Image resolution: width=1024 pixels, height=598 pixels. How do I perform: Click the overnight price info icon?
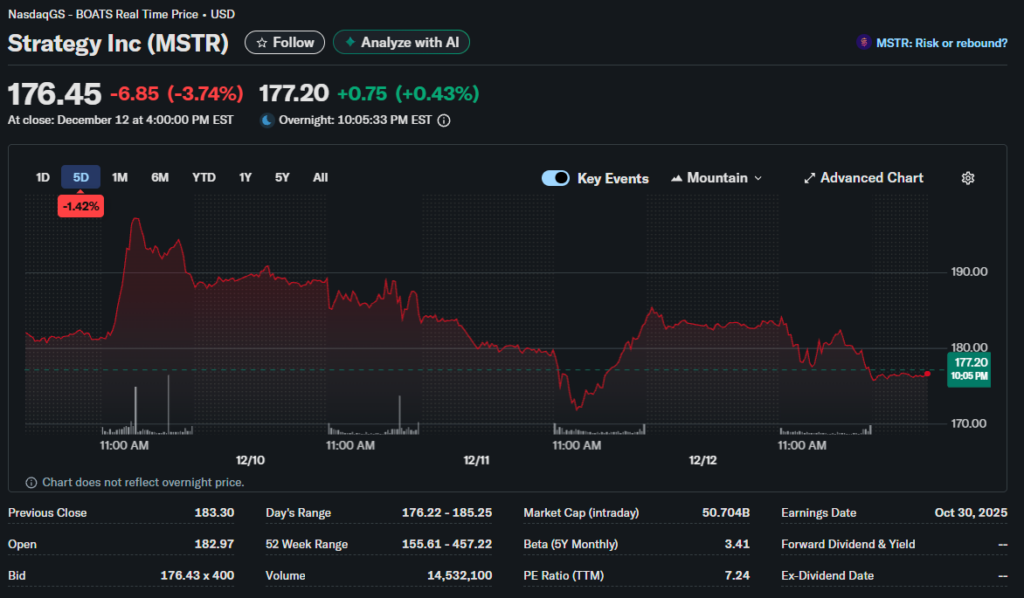444,120
